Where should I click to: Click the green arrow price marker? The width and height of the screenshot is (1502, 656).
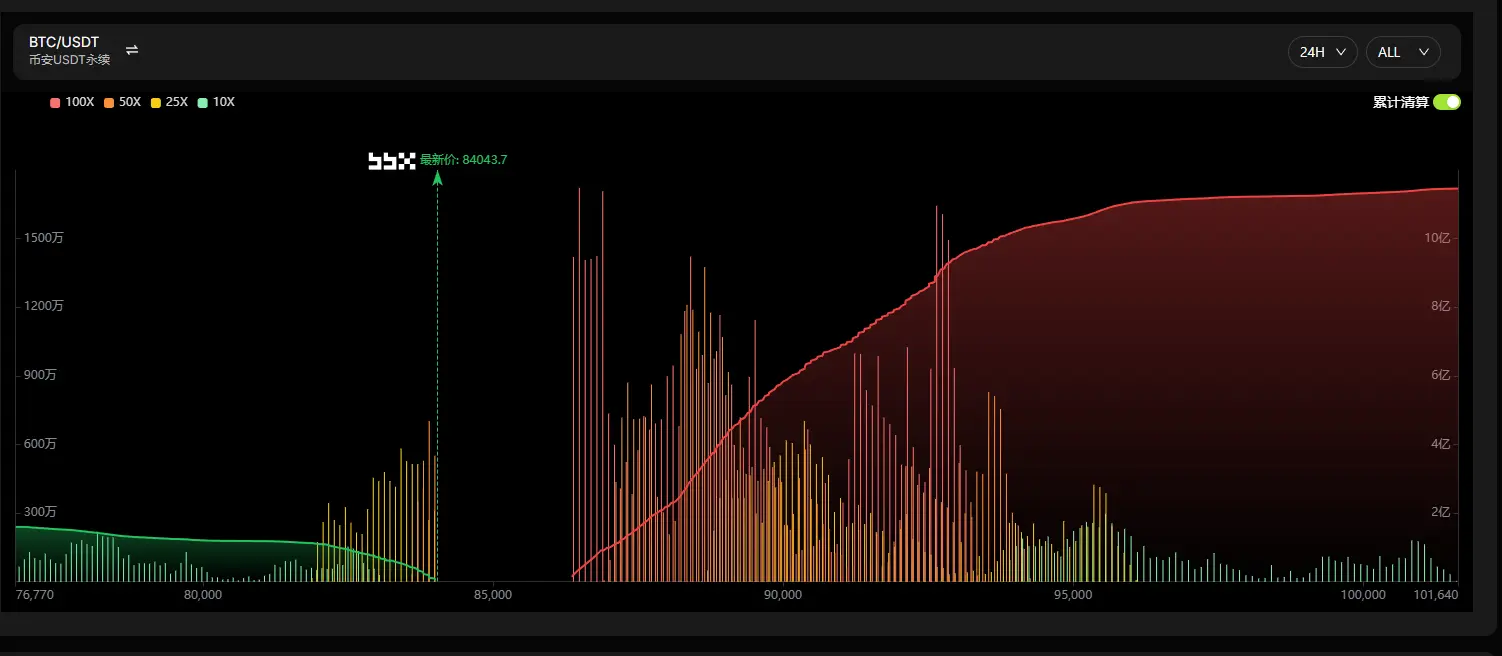coord(437,178)
